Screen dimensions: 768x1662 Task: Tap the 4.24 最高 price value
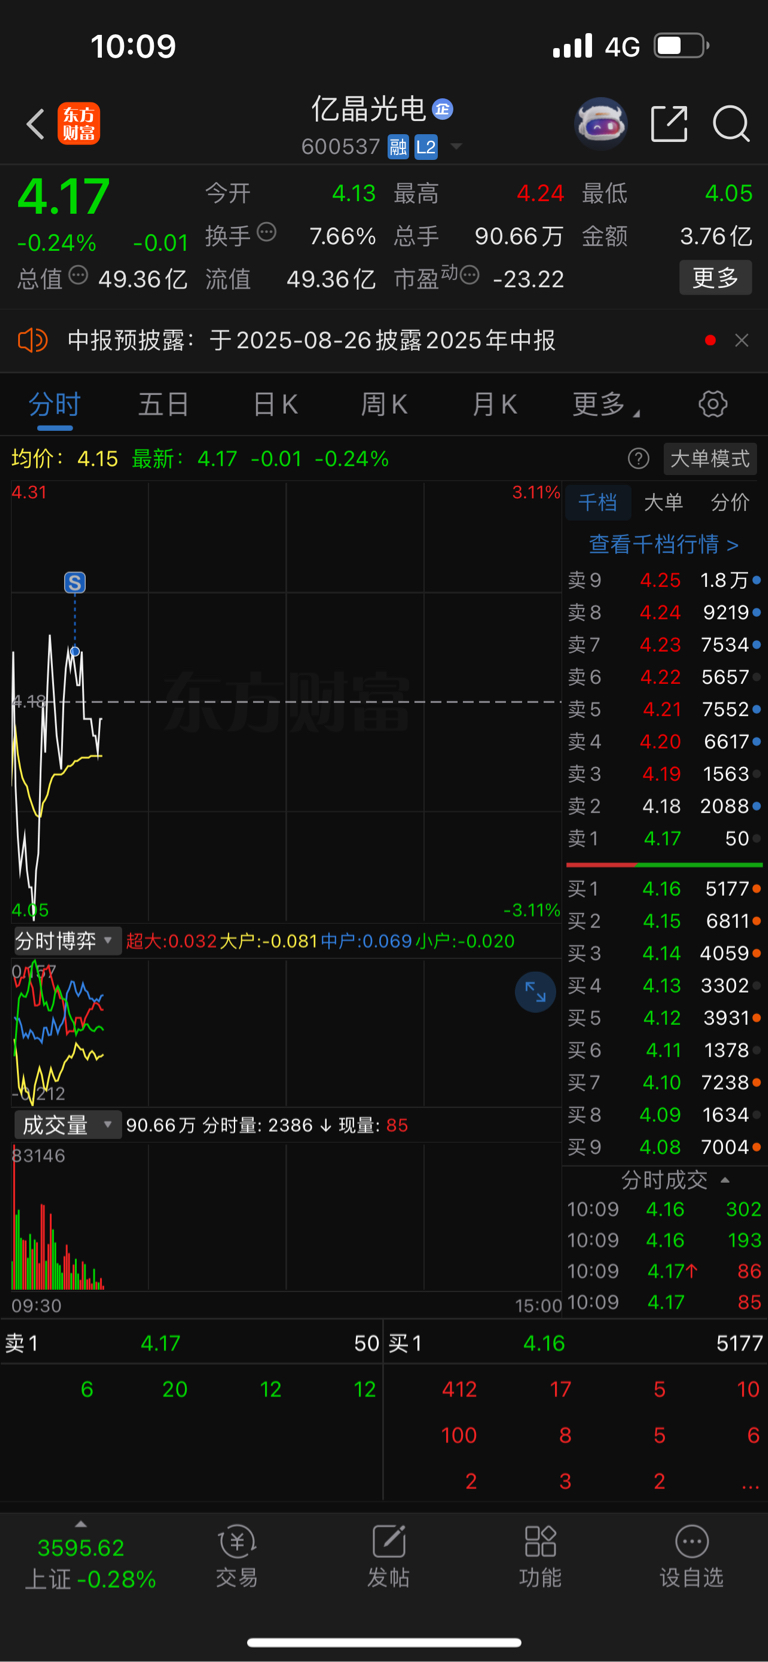click(540, 193)
